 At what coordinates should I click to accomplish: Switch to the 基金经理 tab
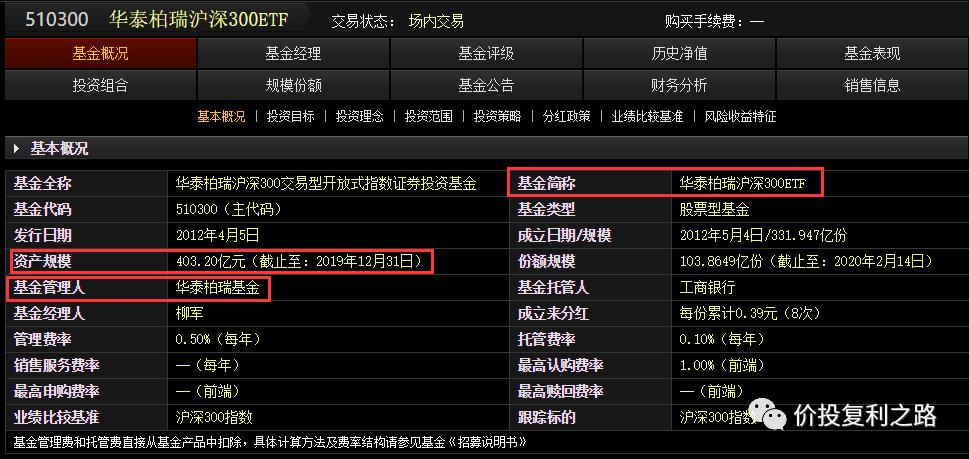293,53
